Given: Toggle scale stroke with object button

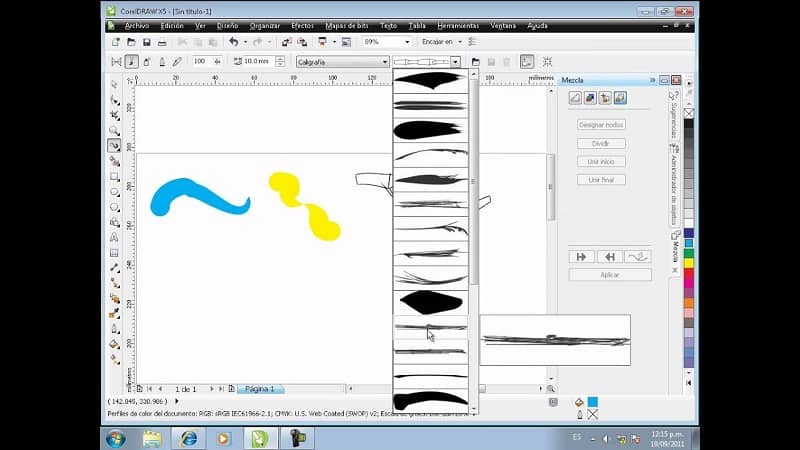Looking at the screenshot, I should pyautogui.click(x=527, y=62).
